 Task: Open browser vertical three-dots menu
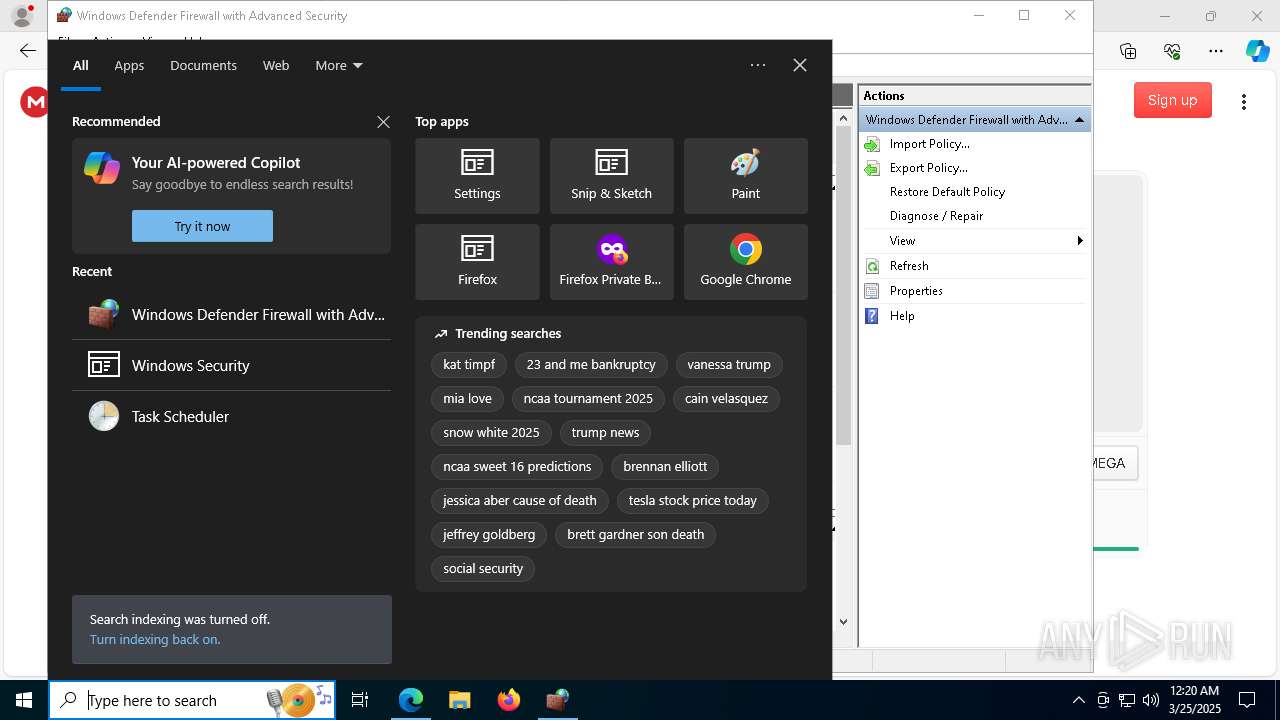1244,102
